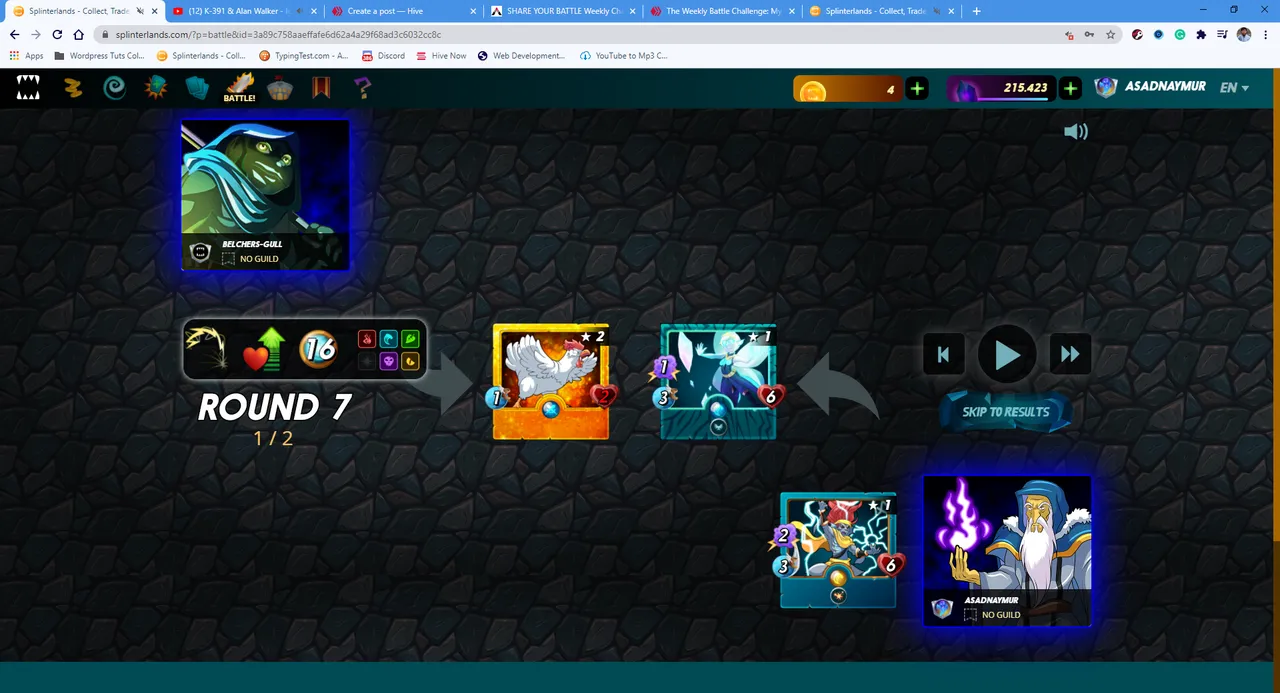Close the Create a post — Hive tab
The height and width of the screenshot is (693, 1280).
[x=473, y=11]
